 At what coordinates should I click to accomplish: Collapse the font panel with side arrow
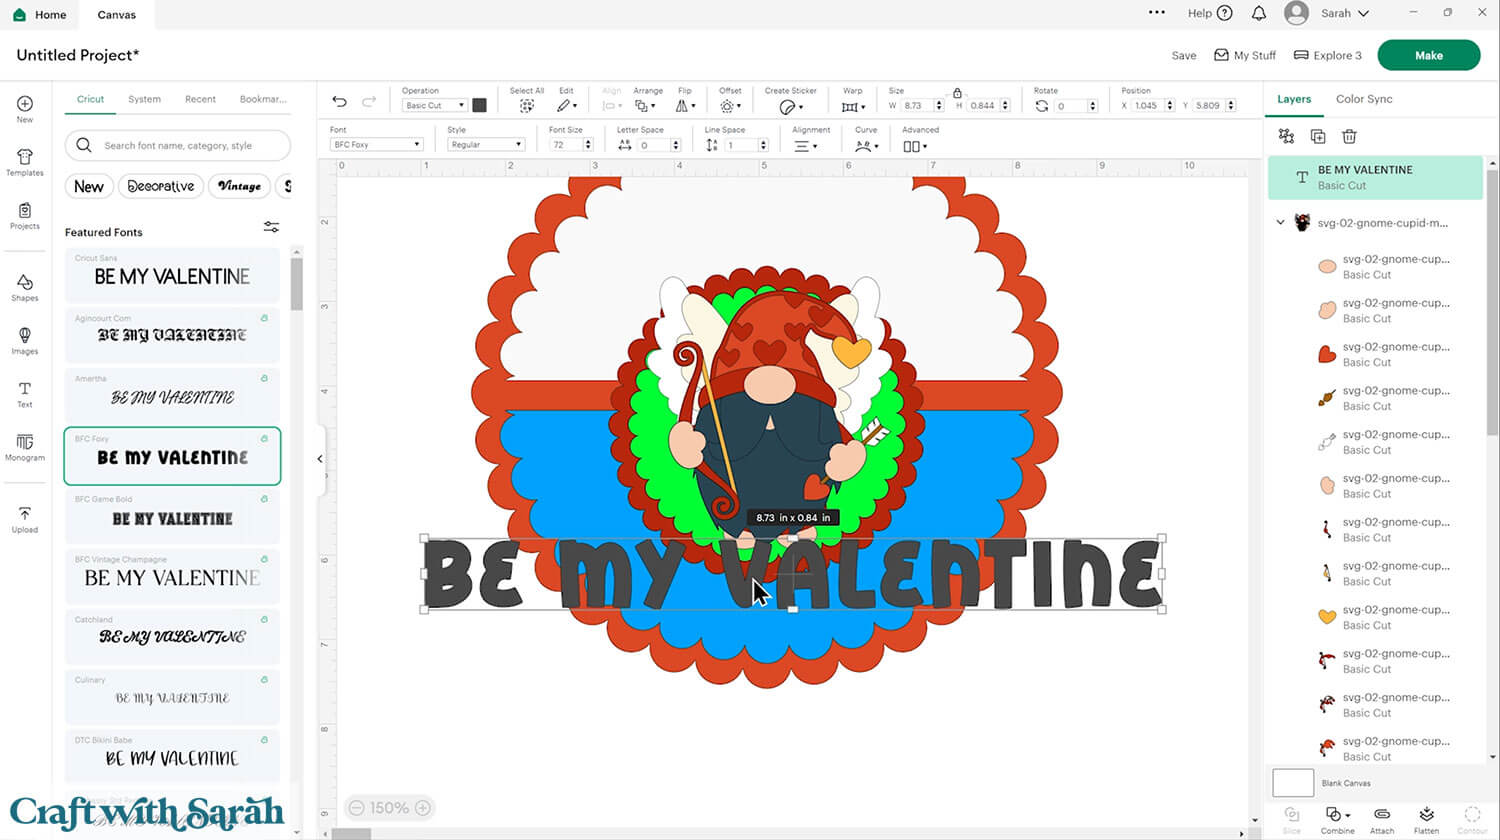pyautogui.click(x=320, y=459)
